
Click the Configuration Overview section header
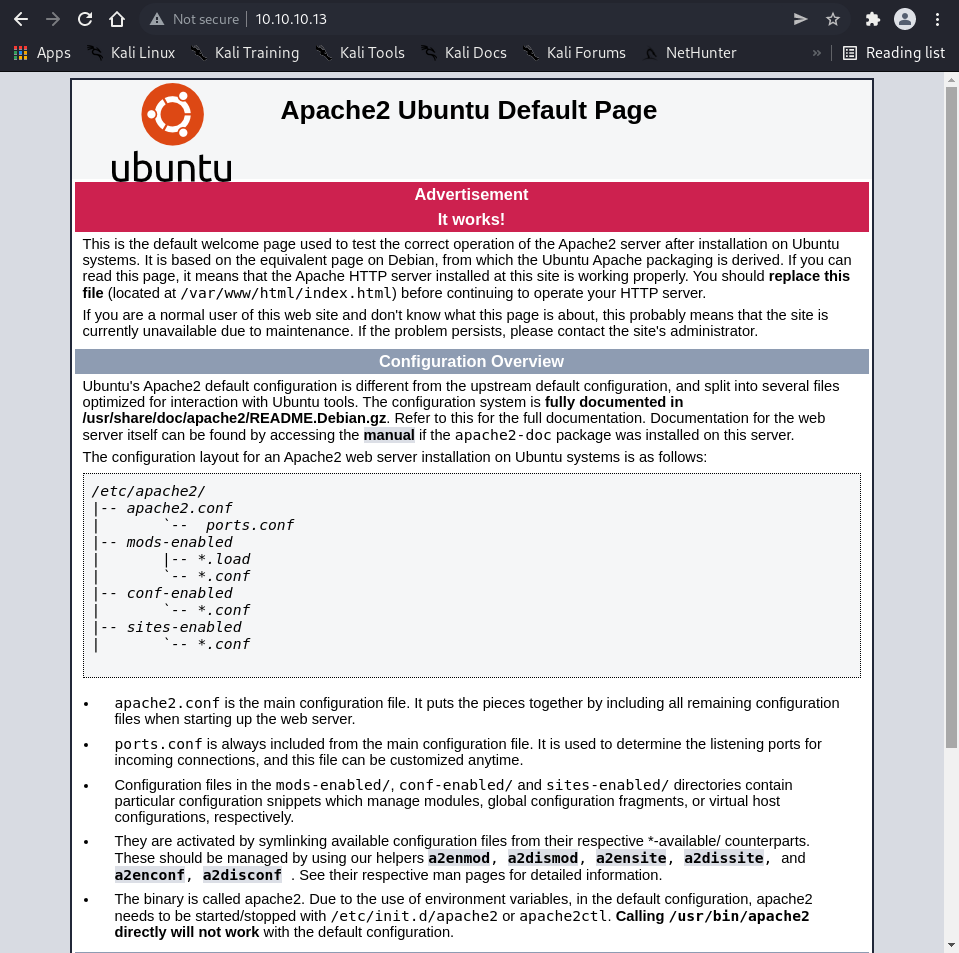point(471,362)
